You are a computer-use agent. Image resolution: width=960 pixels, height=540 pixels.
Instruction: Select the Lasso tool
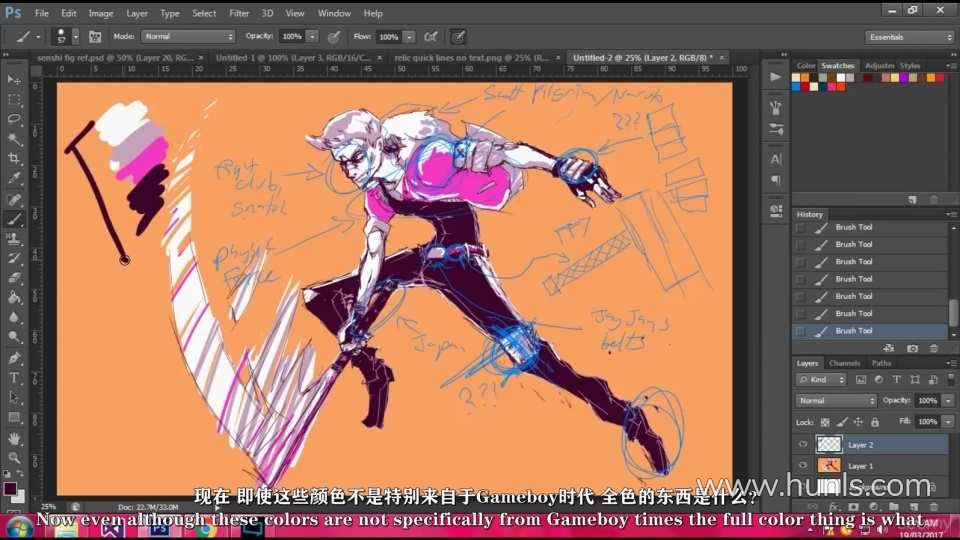coord(14,119)
